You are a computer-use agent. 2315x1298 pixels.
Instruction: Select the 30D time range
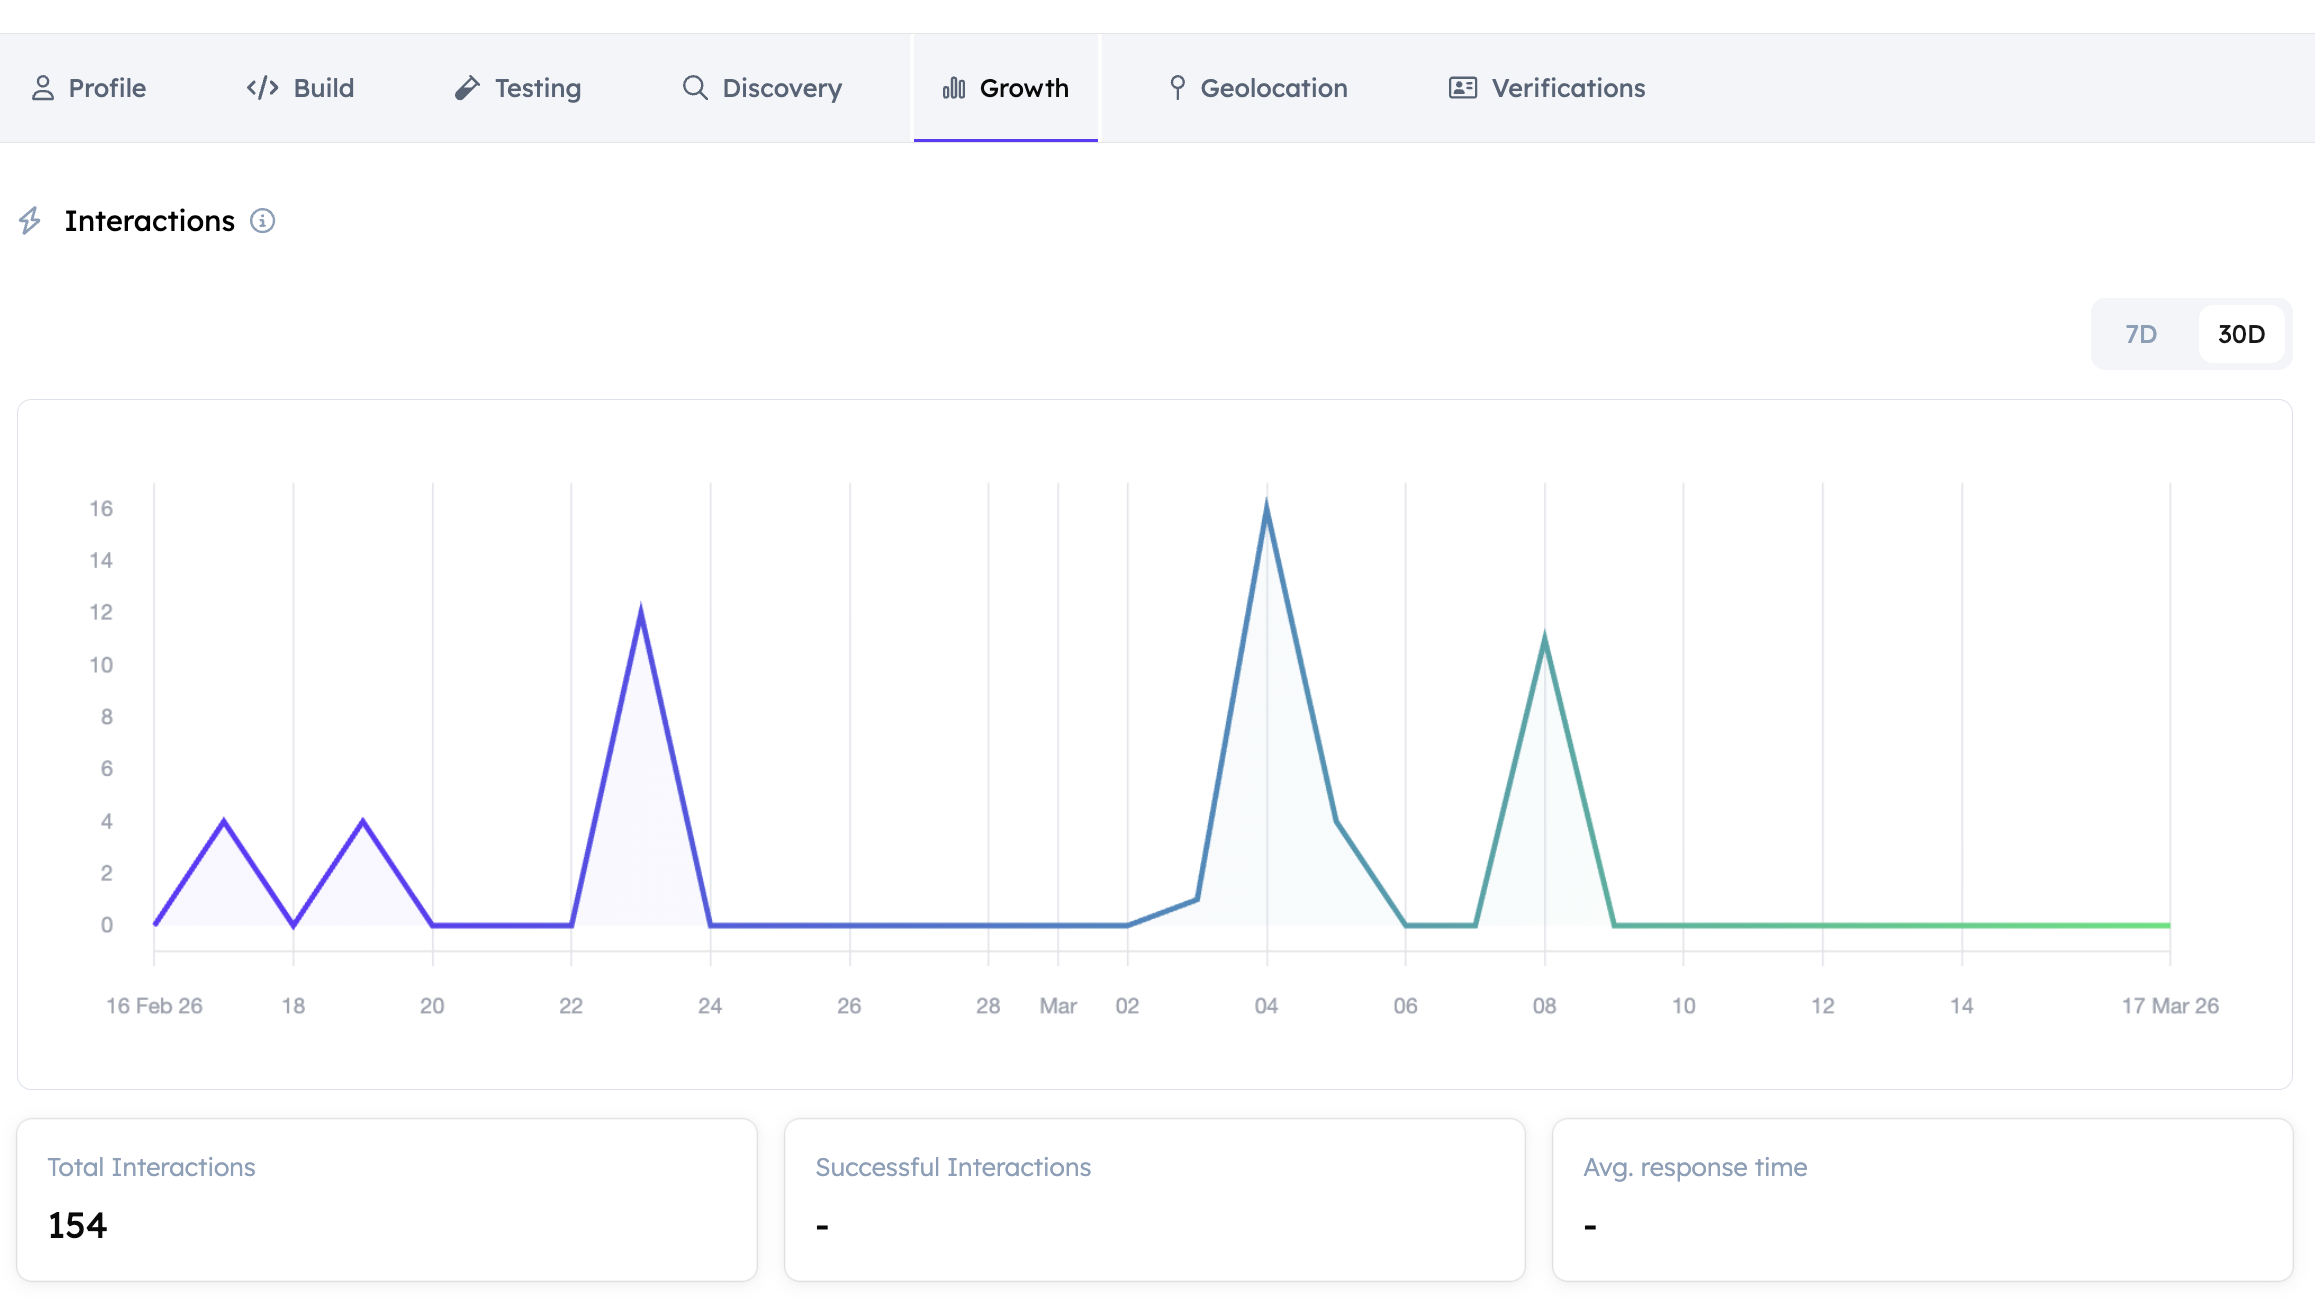(x=2241, y=334)
